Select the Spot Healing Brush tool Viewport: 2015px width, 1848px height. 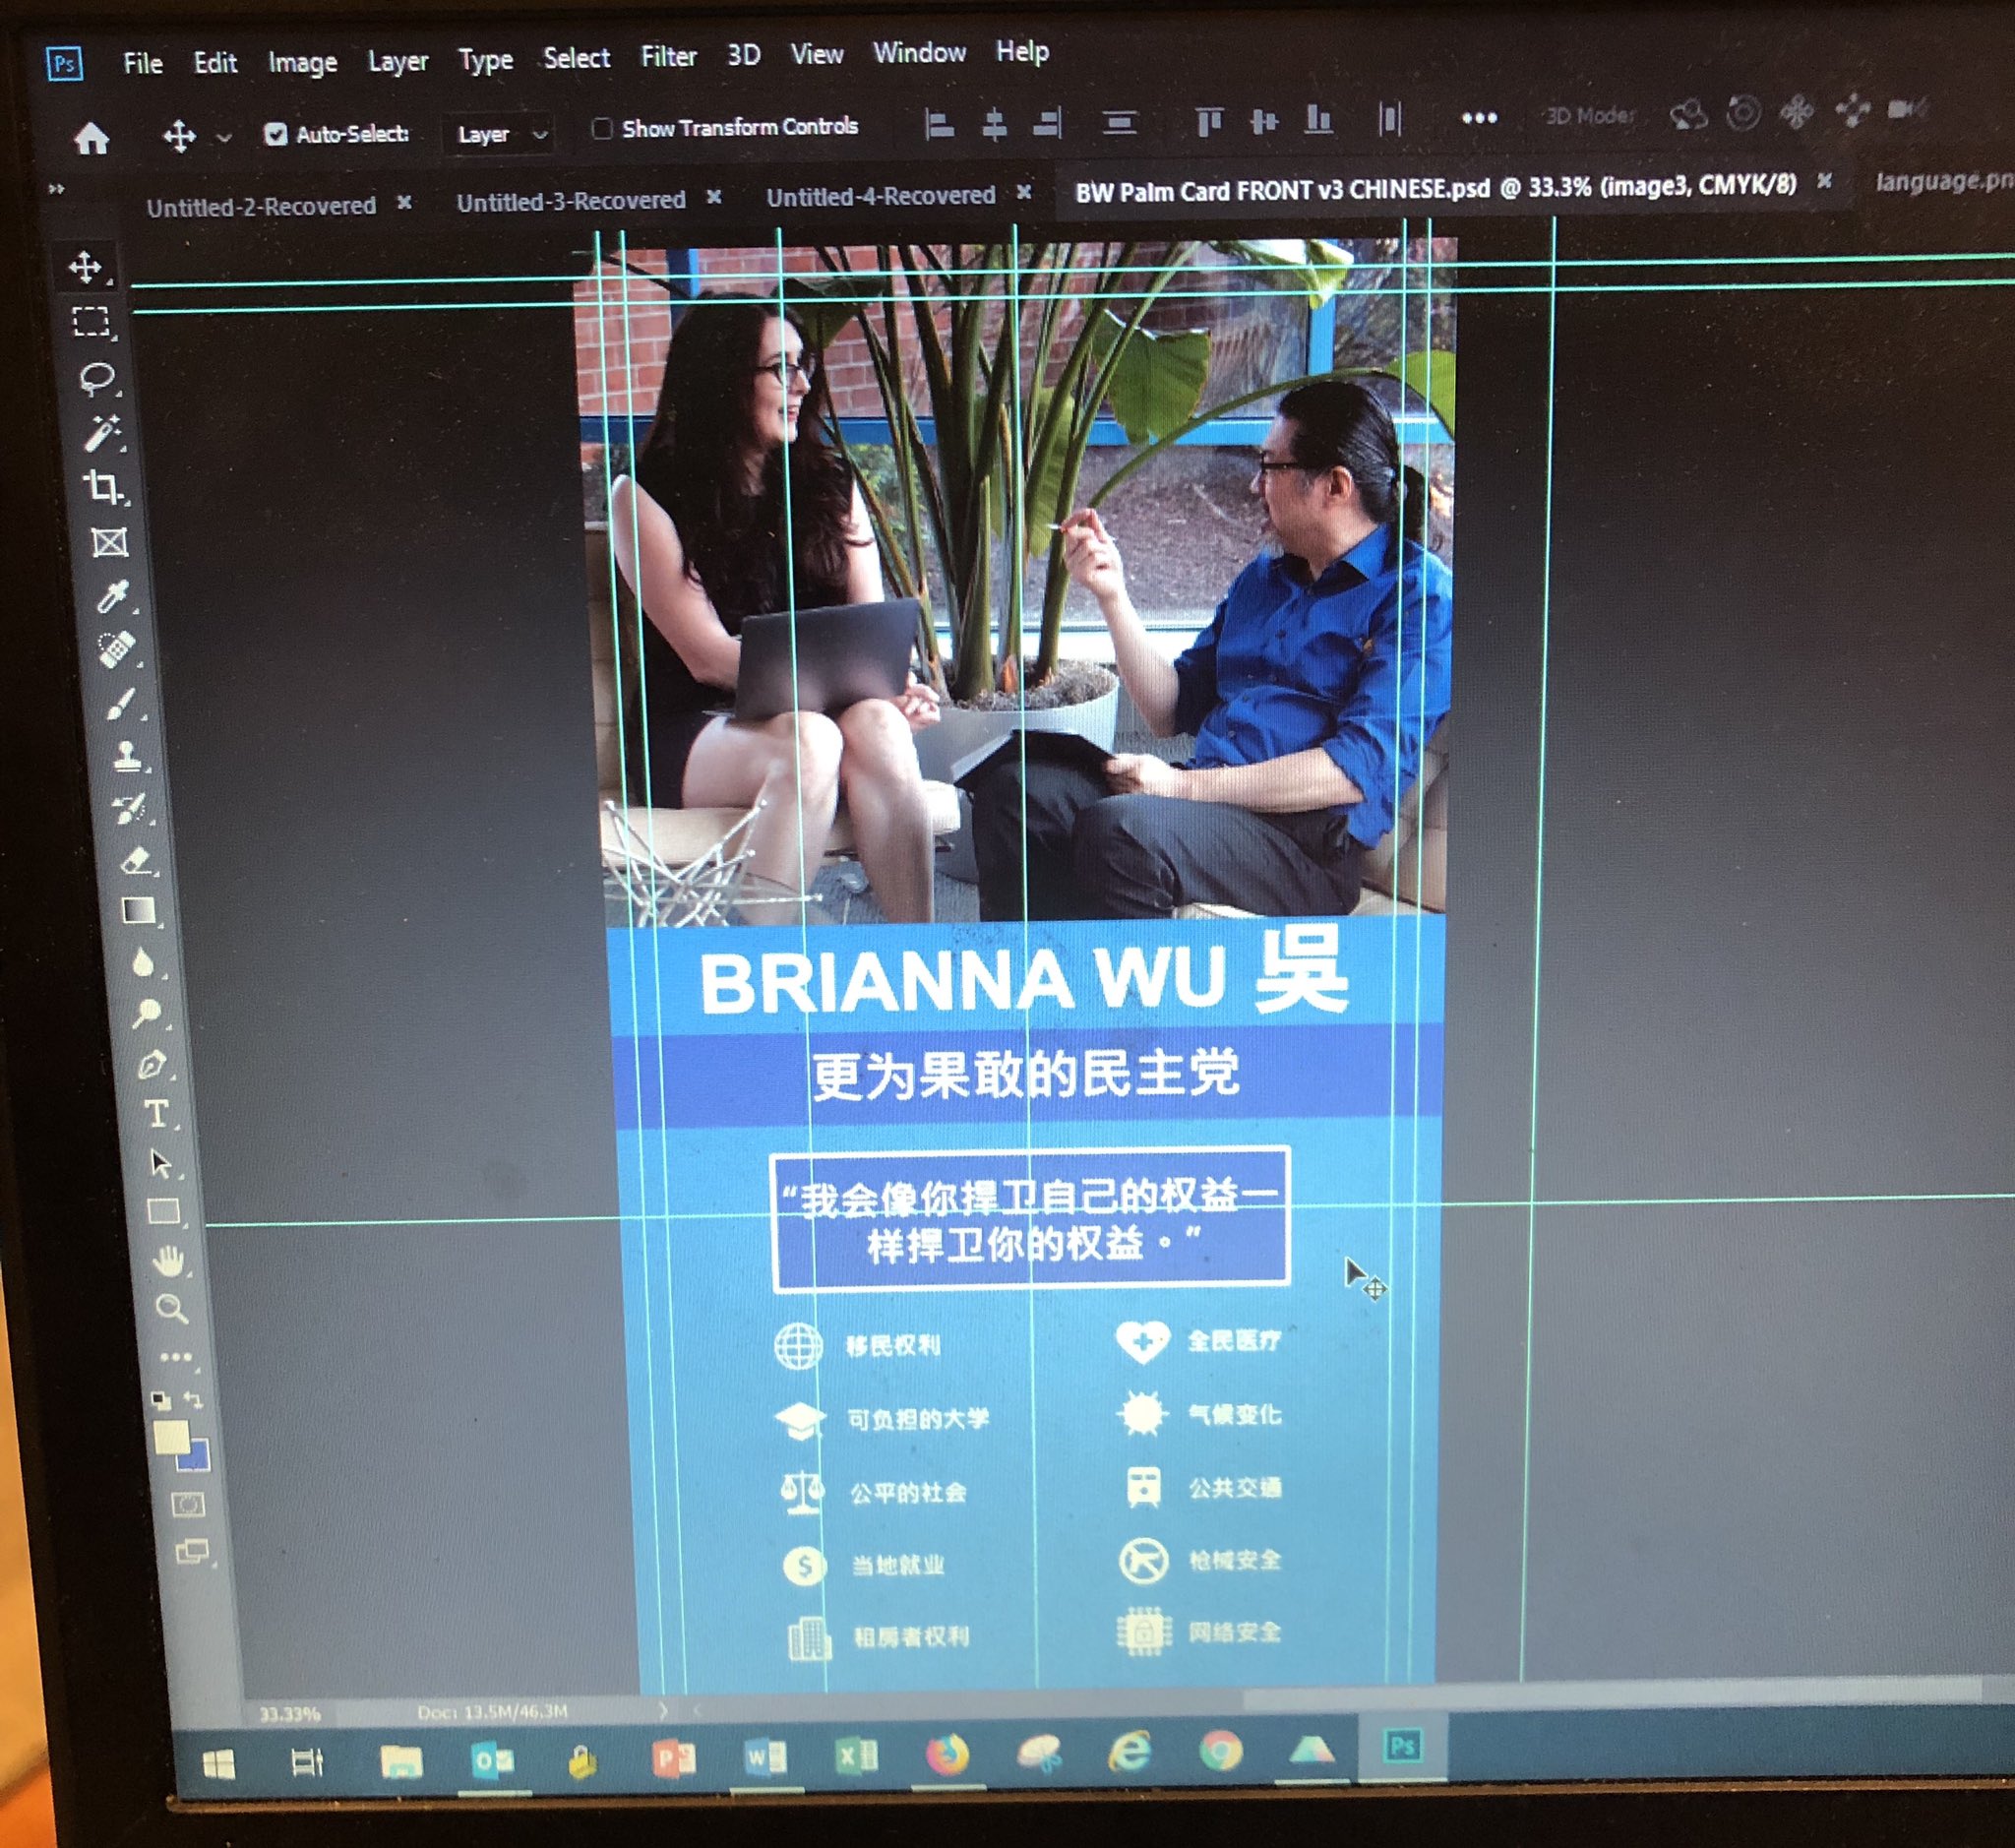tap(116, 649)
